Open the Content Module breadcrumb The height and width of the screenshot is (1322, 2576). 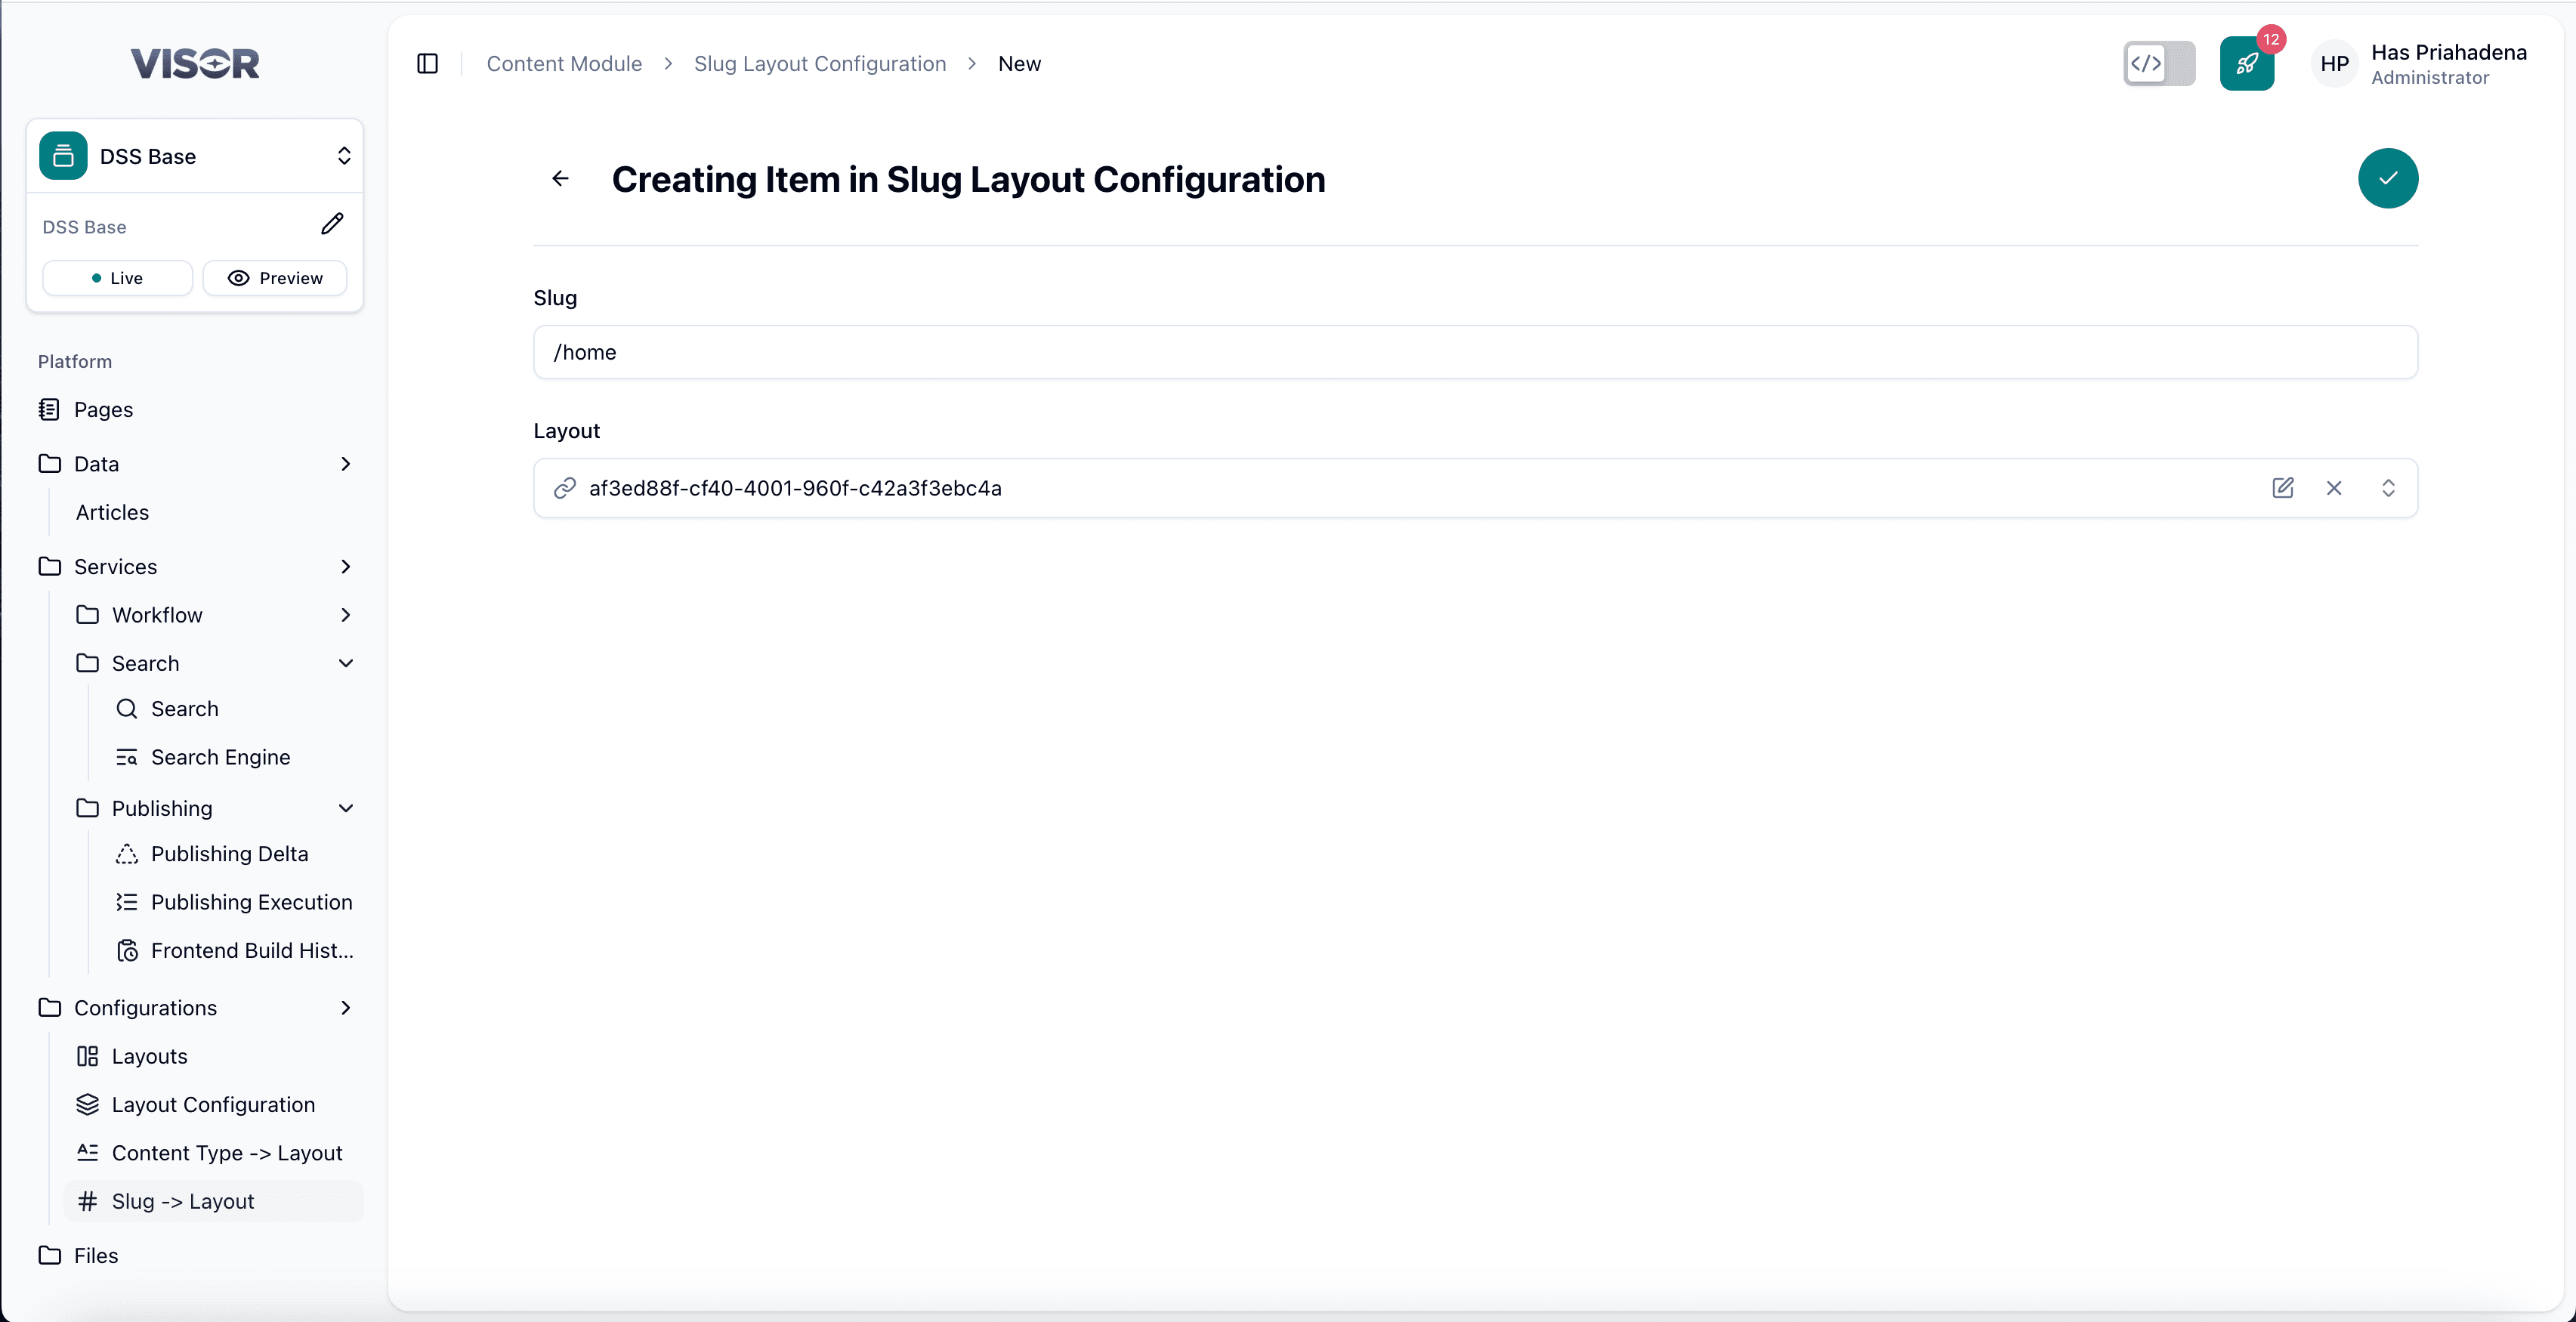pyautogui.click(x=564, y=63)
